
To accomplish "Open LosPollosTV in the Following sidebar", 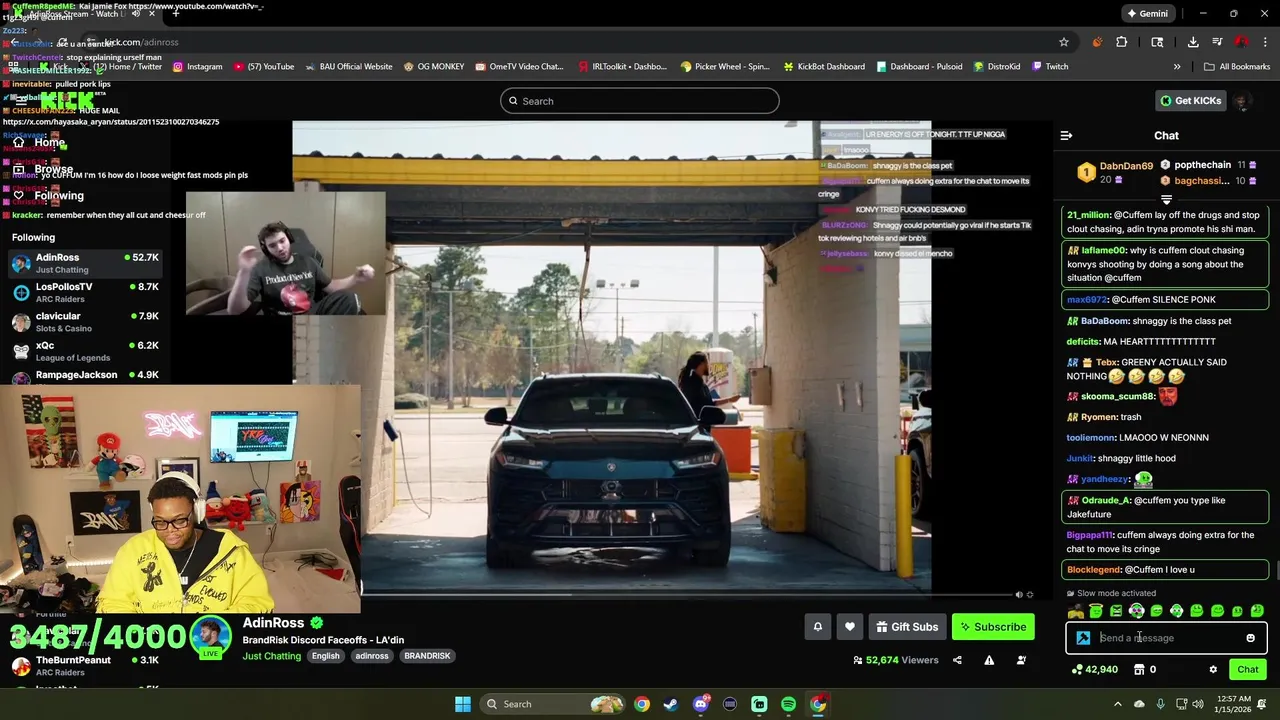I will point(85,292).
